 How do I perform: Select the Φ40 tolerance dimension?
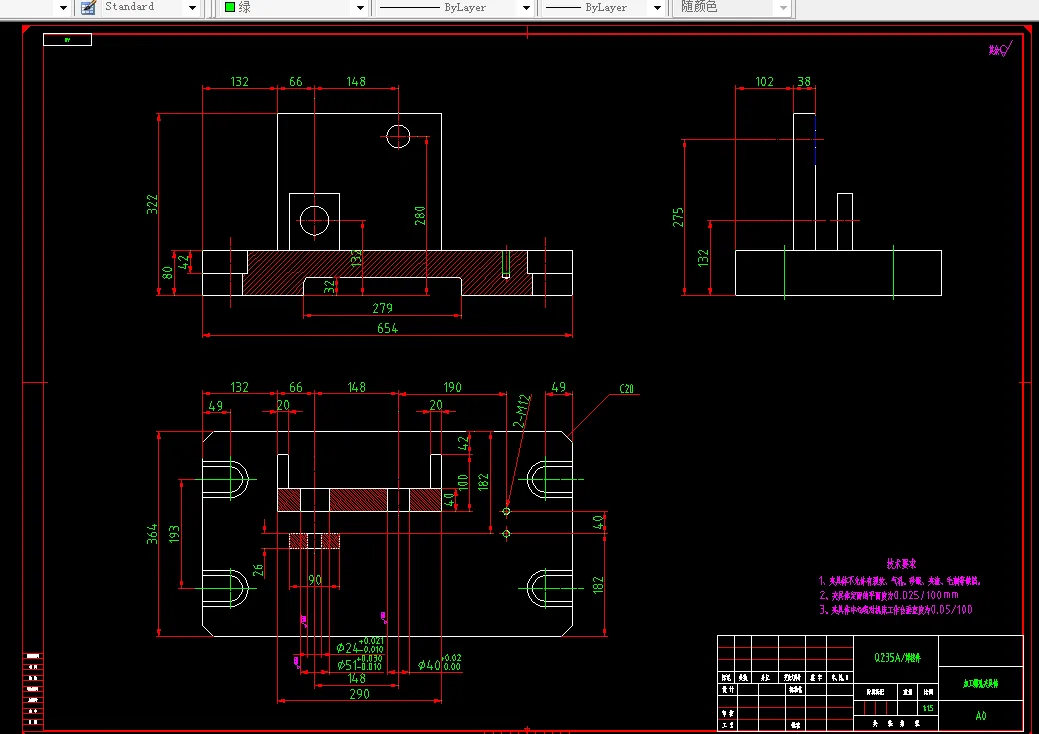[439, 664]
